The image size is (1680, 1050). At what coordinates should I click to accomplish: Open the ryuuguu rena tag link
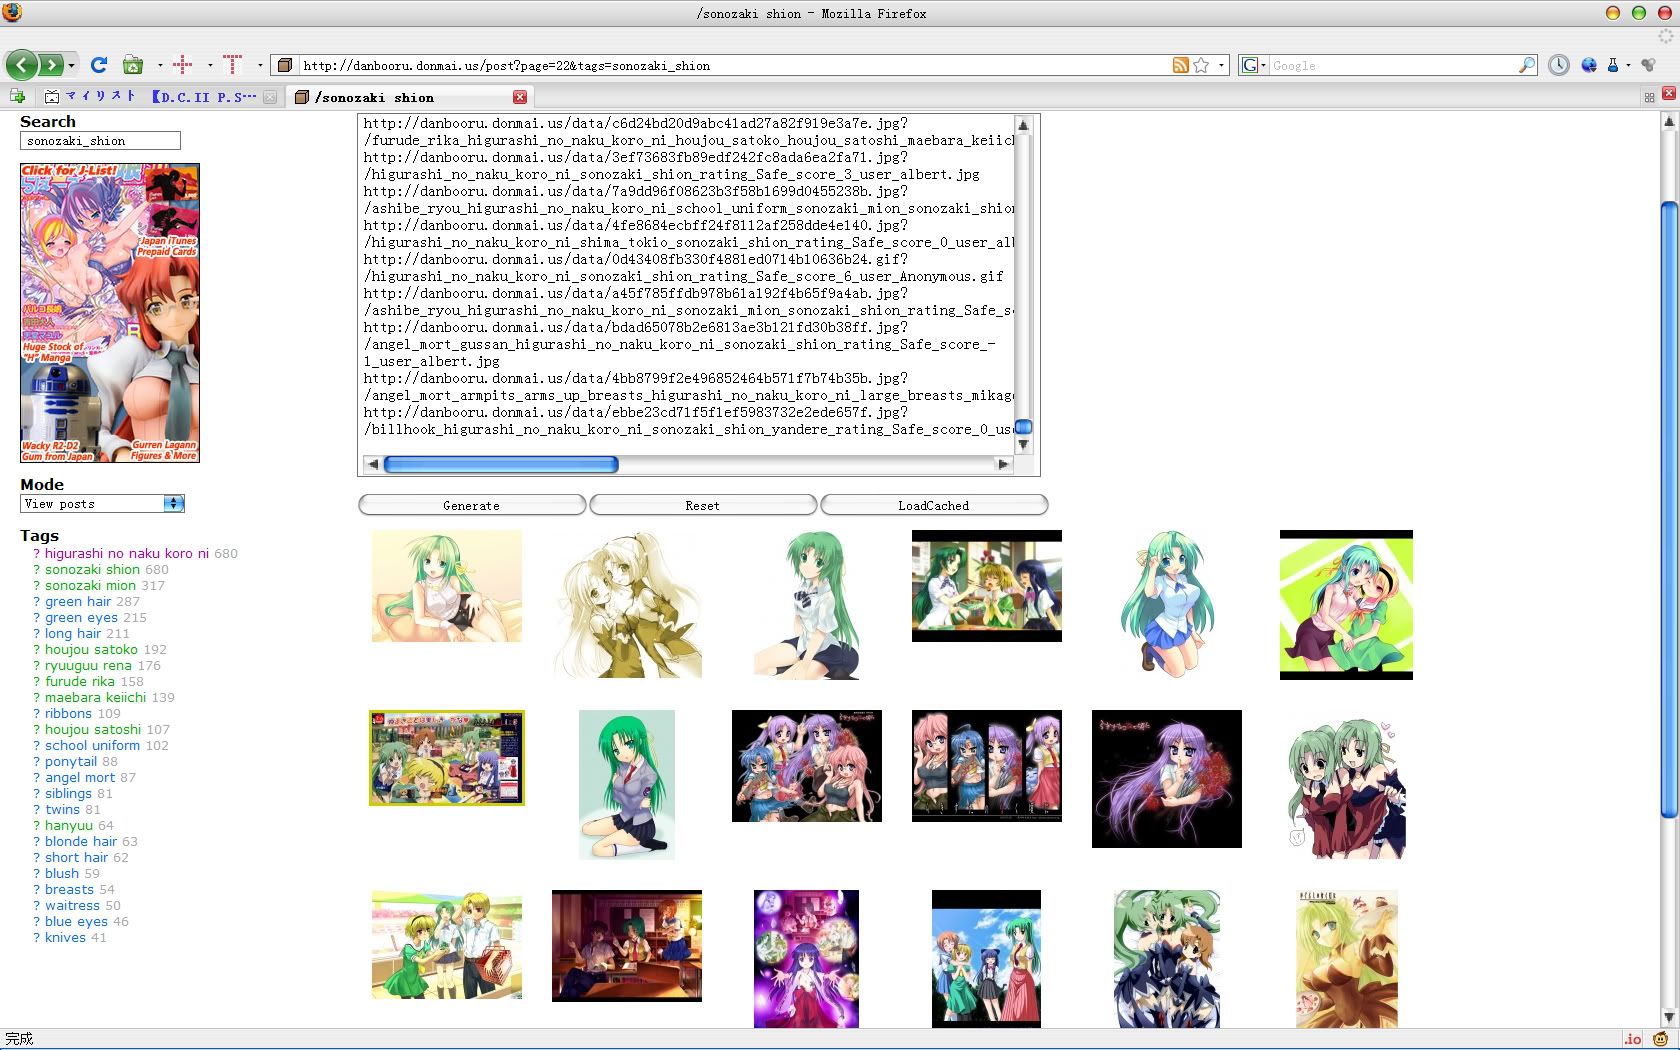(x=88, y=665)
